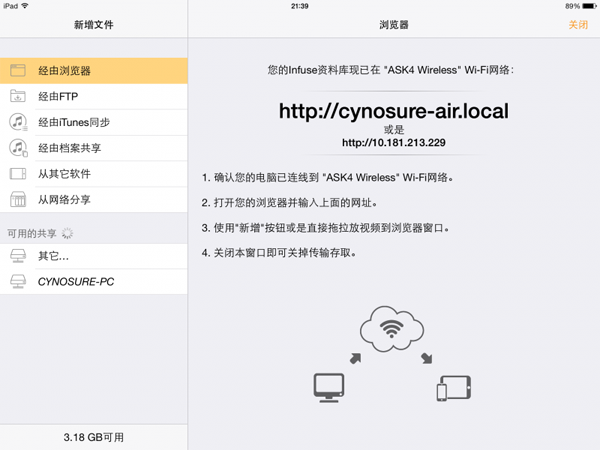Choose the 从其它软件 option
Image resolution: width=600 pixels, height=450 pixels.
coord(94,174)
